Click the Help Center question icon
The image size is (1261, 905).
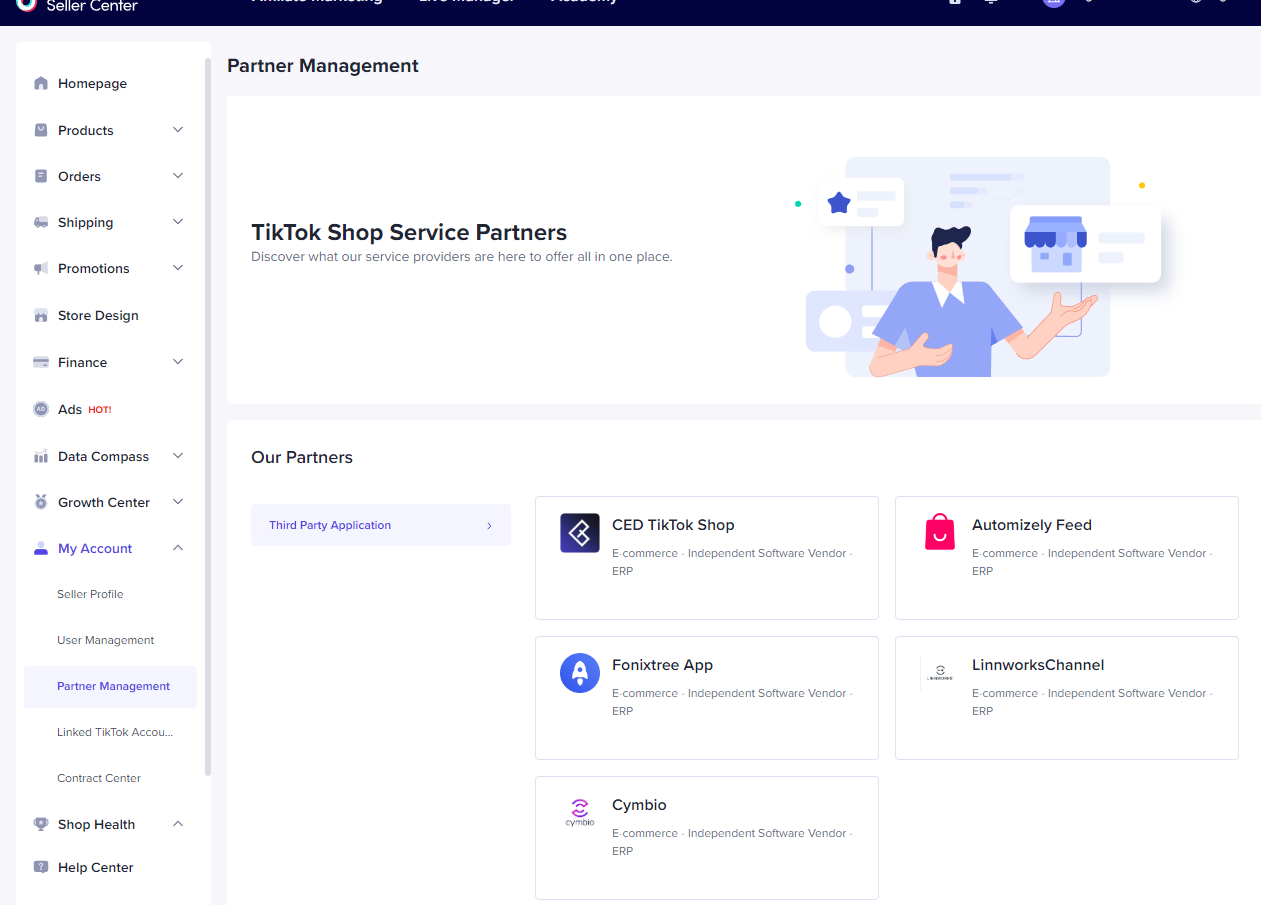[x=41, y=867]
